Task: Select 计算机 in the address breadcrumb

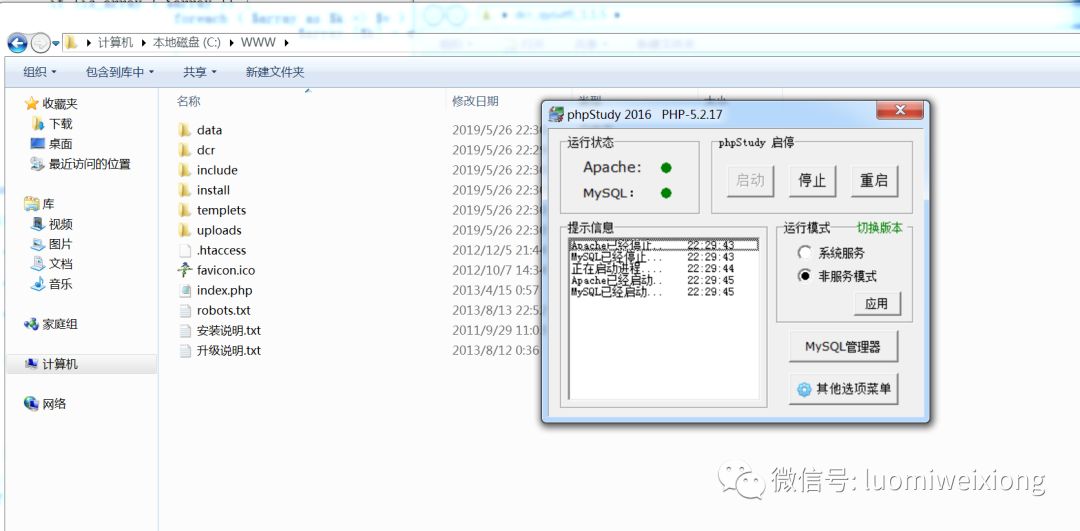Action: (x=115, y=43)
